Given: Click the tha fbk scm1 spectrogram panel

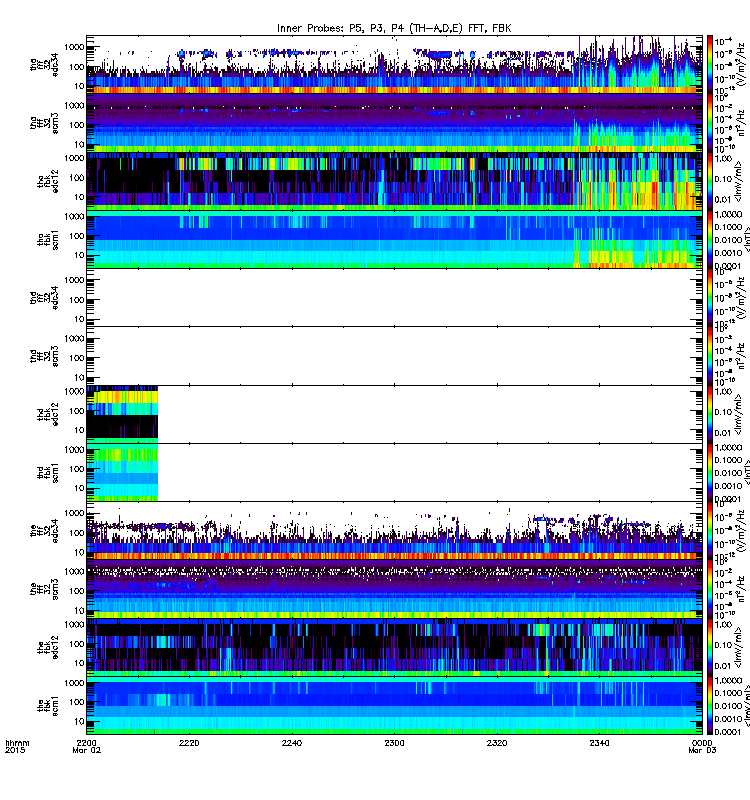Looking at the screenshot, I should tap(394, 239).
